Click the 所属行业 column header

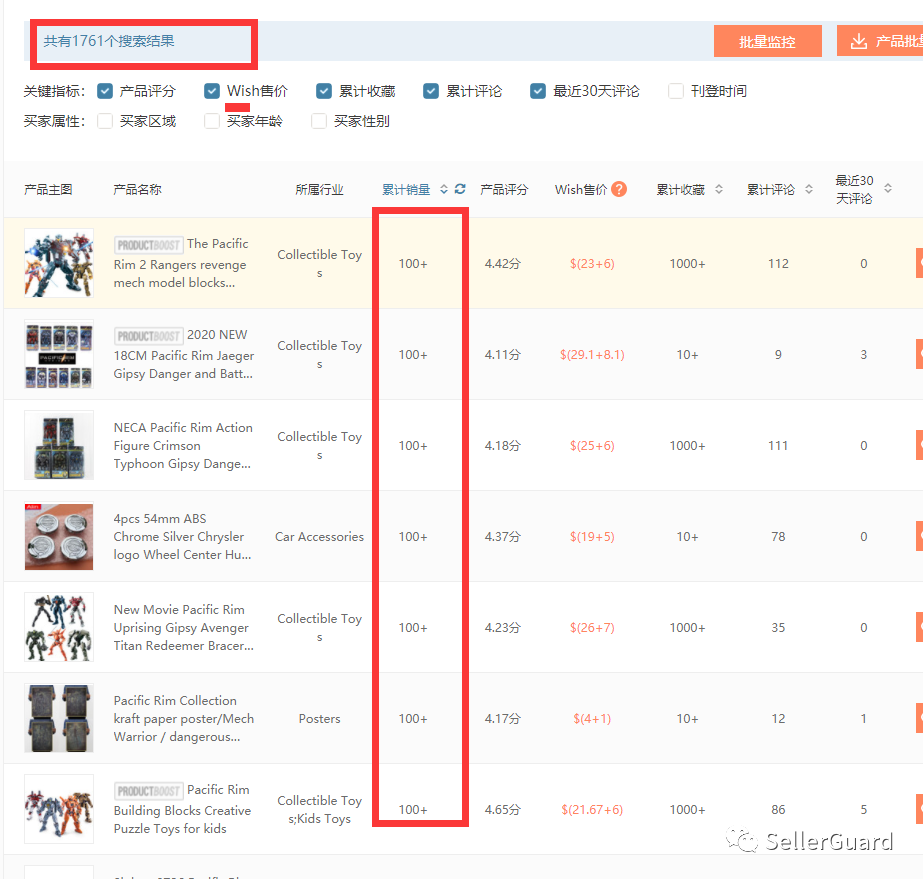tap(319, 189)
